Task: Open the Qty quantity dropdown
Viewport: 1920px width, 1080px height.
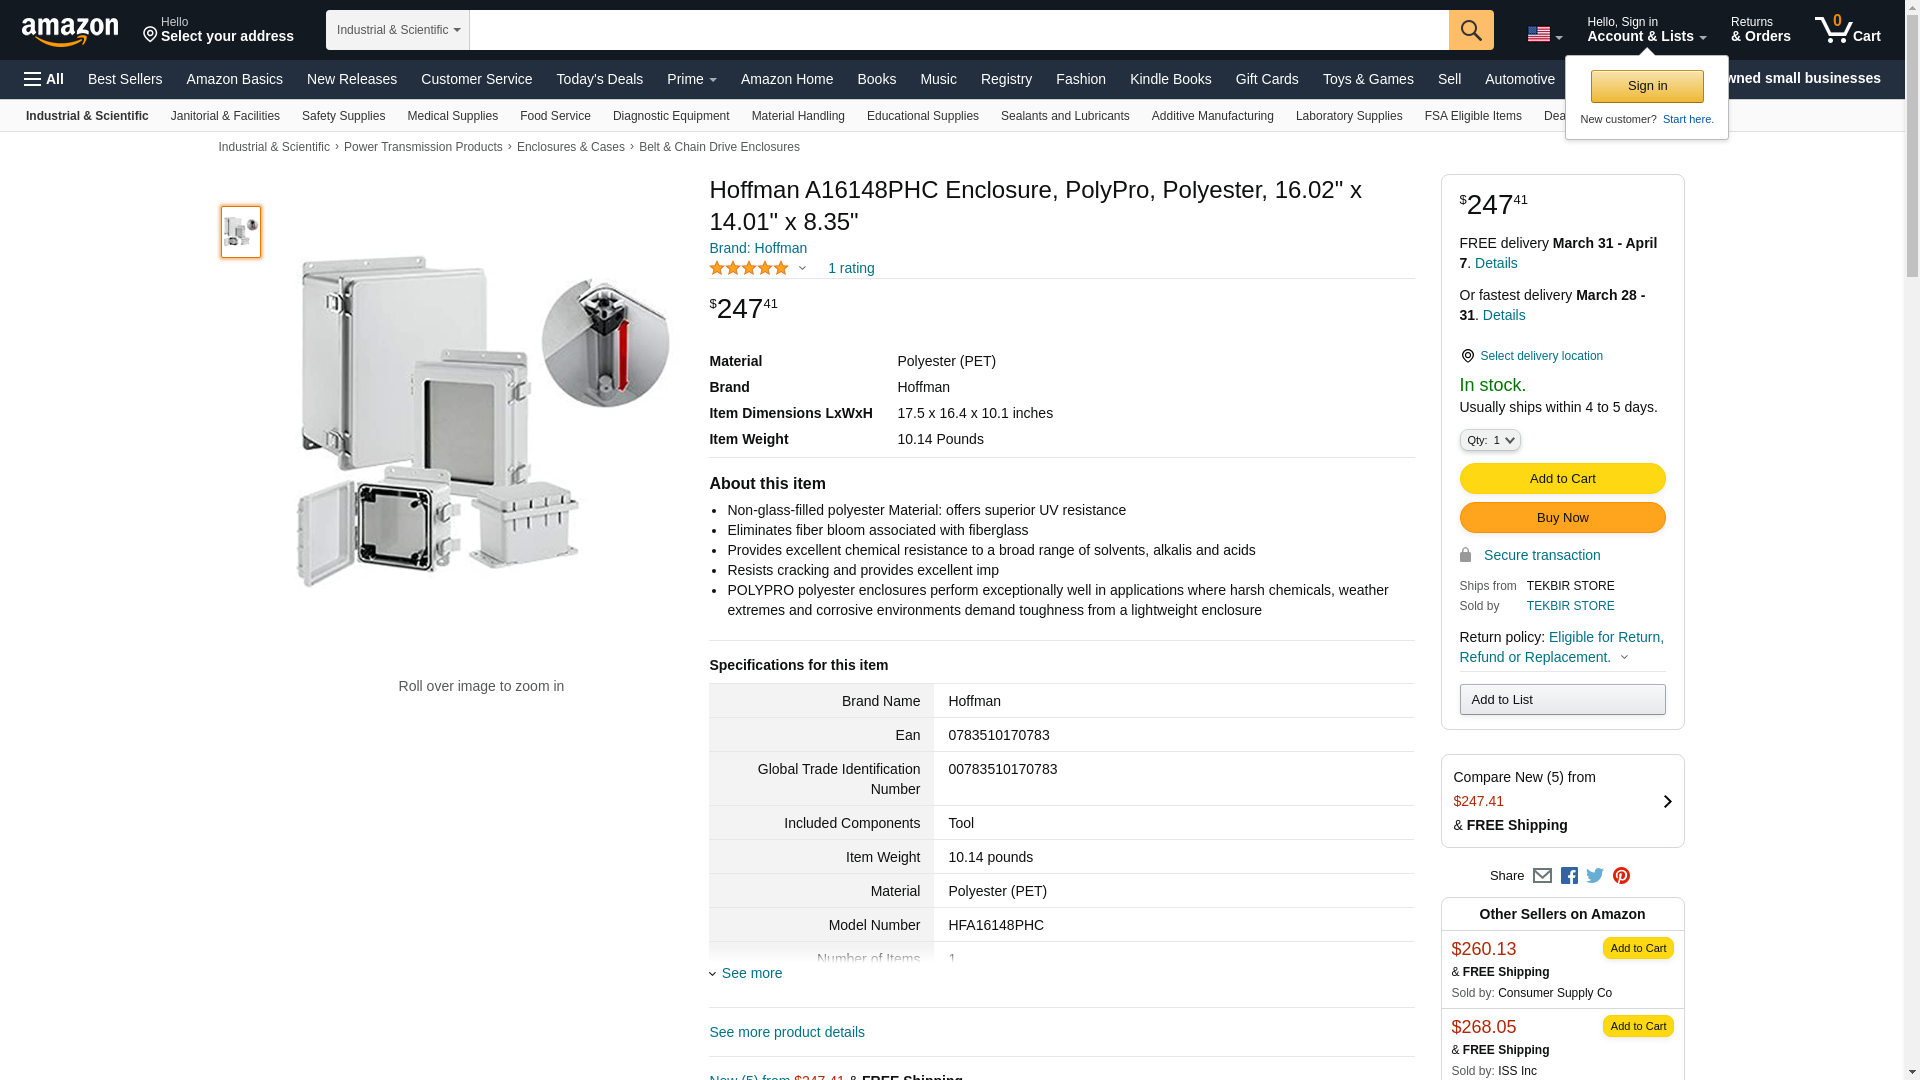Action: point(1489,440)
